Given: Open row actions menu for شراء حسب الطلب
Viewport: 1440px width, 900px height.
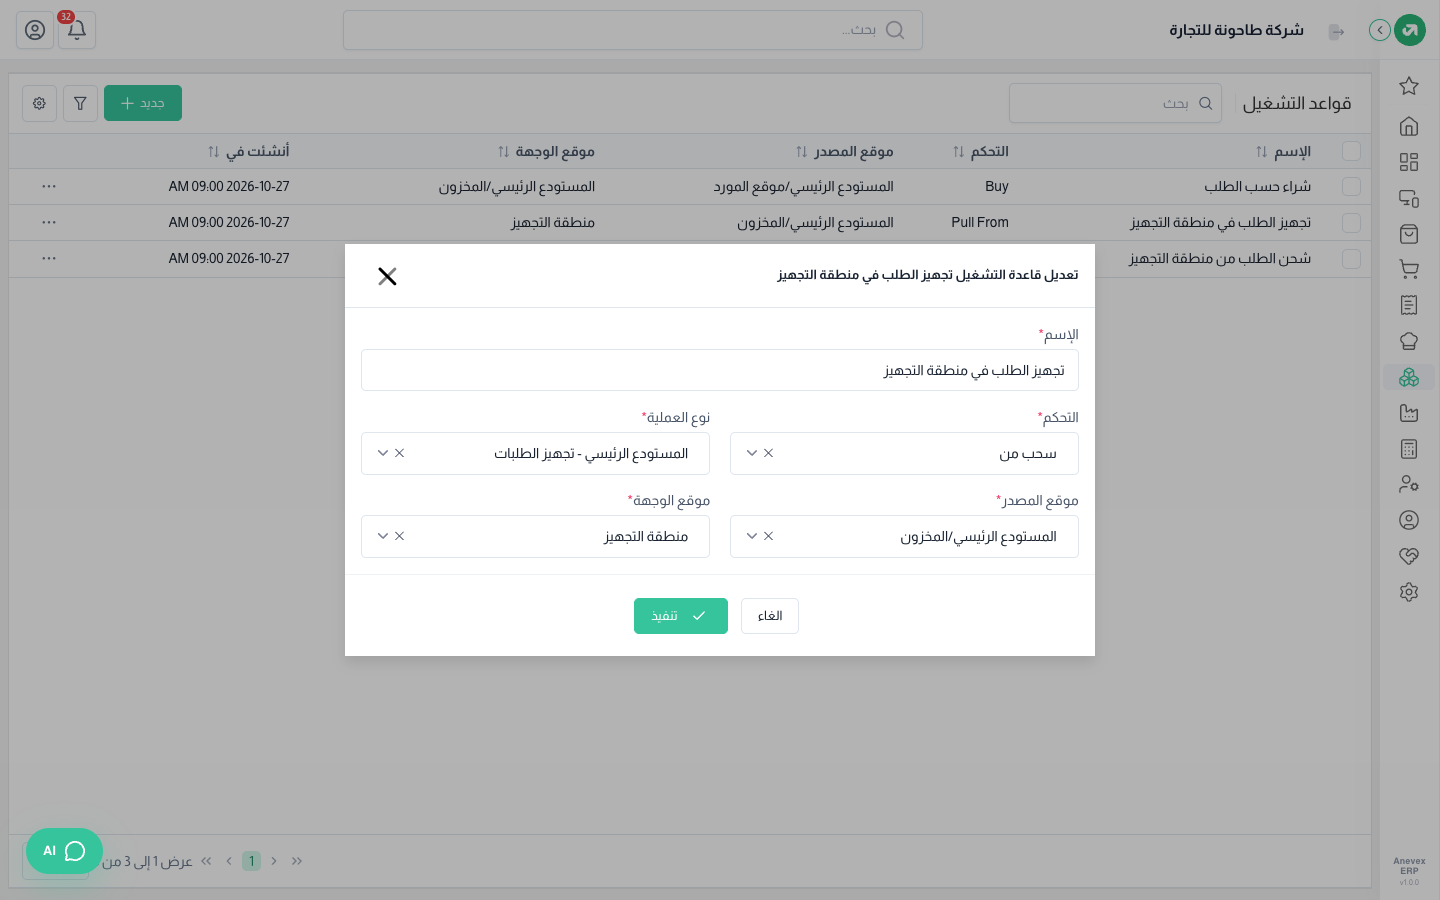Looking at the screenshot, I should [49, 187].
